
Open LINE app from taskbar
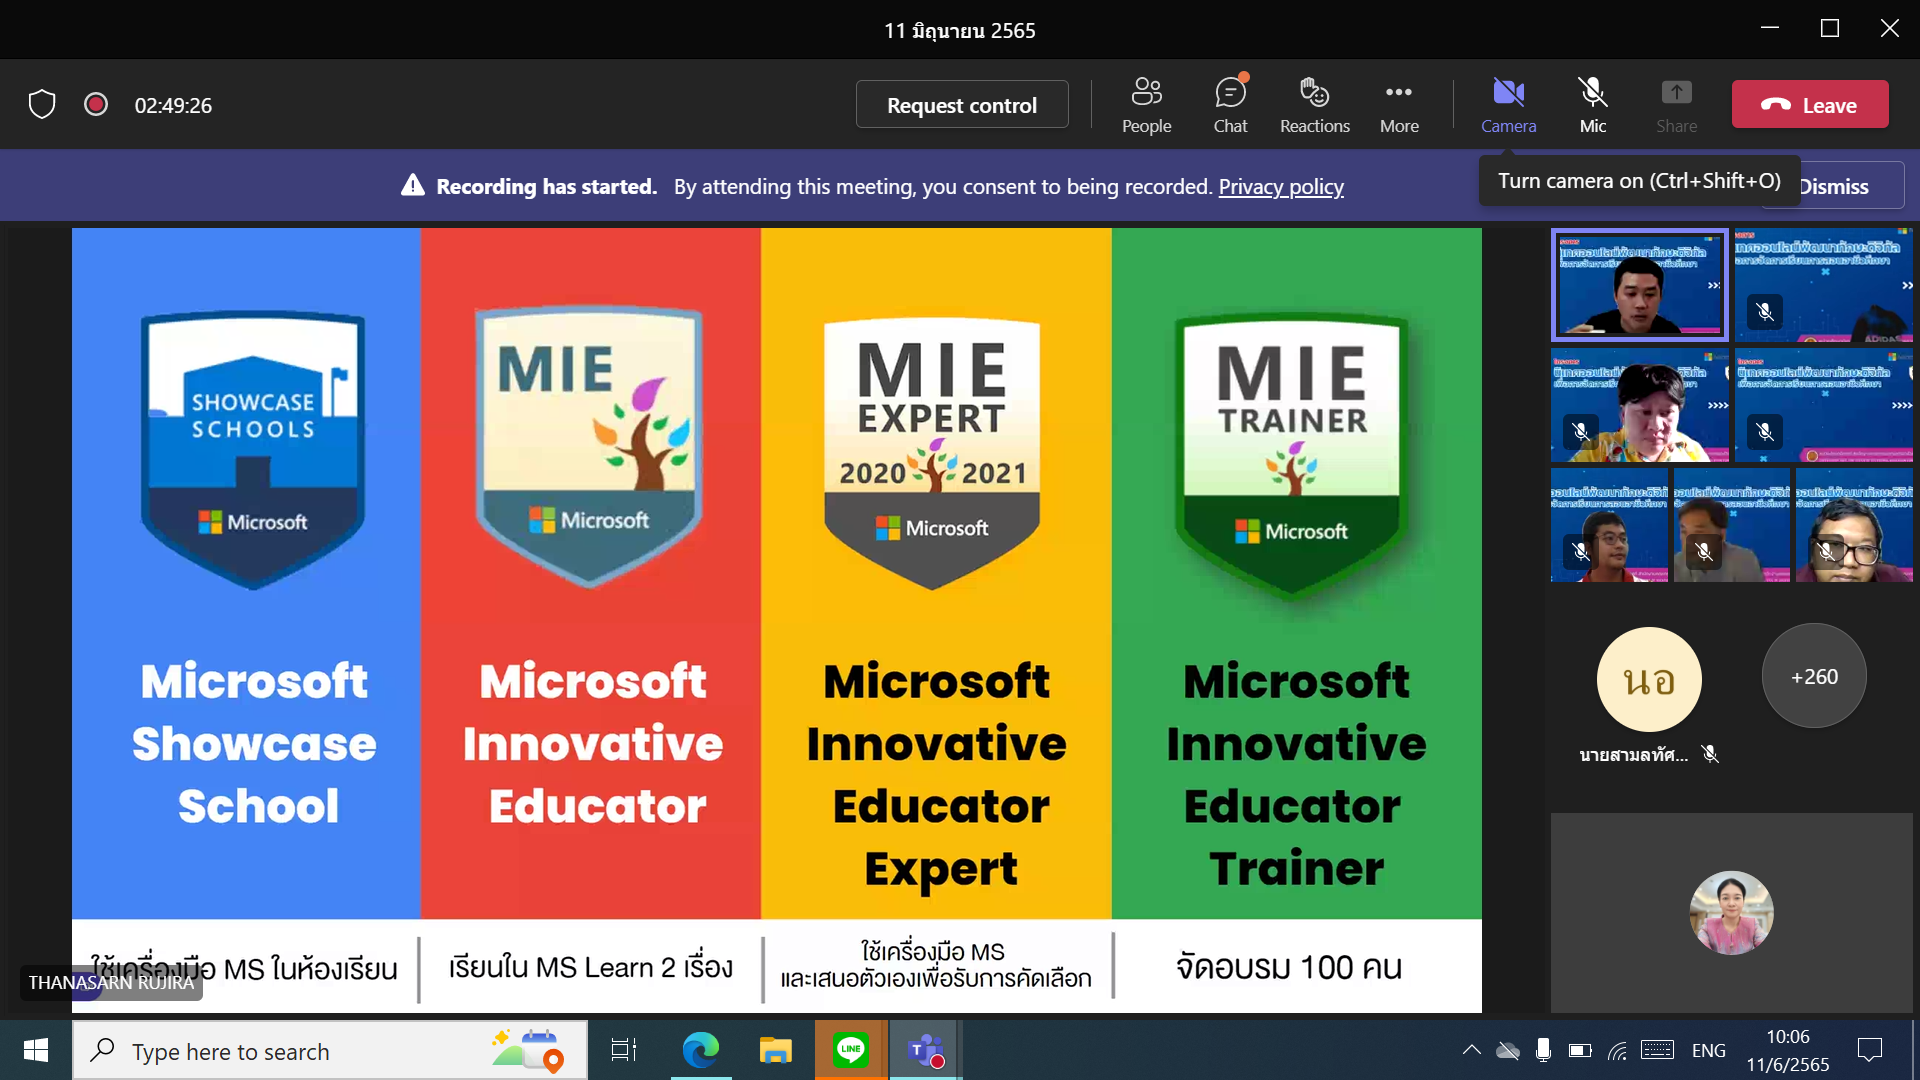click(x=851, y=1050)
